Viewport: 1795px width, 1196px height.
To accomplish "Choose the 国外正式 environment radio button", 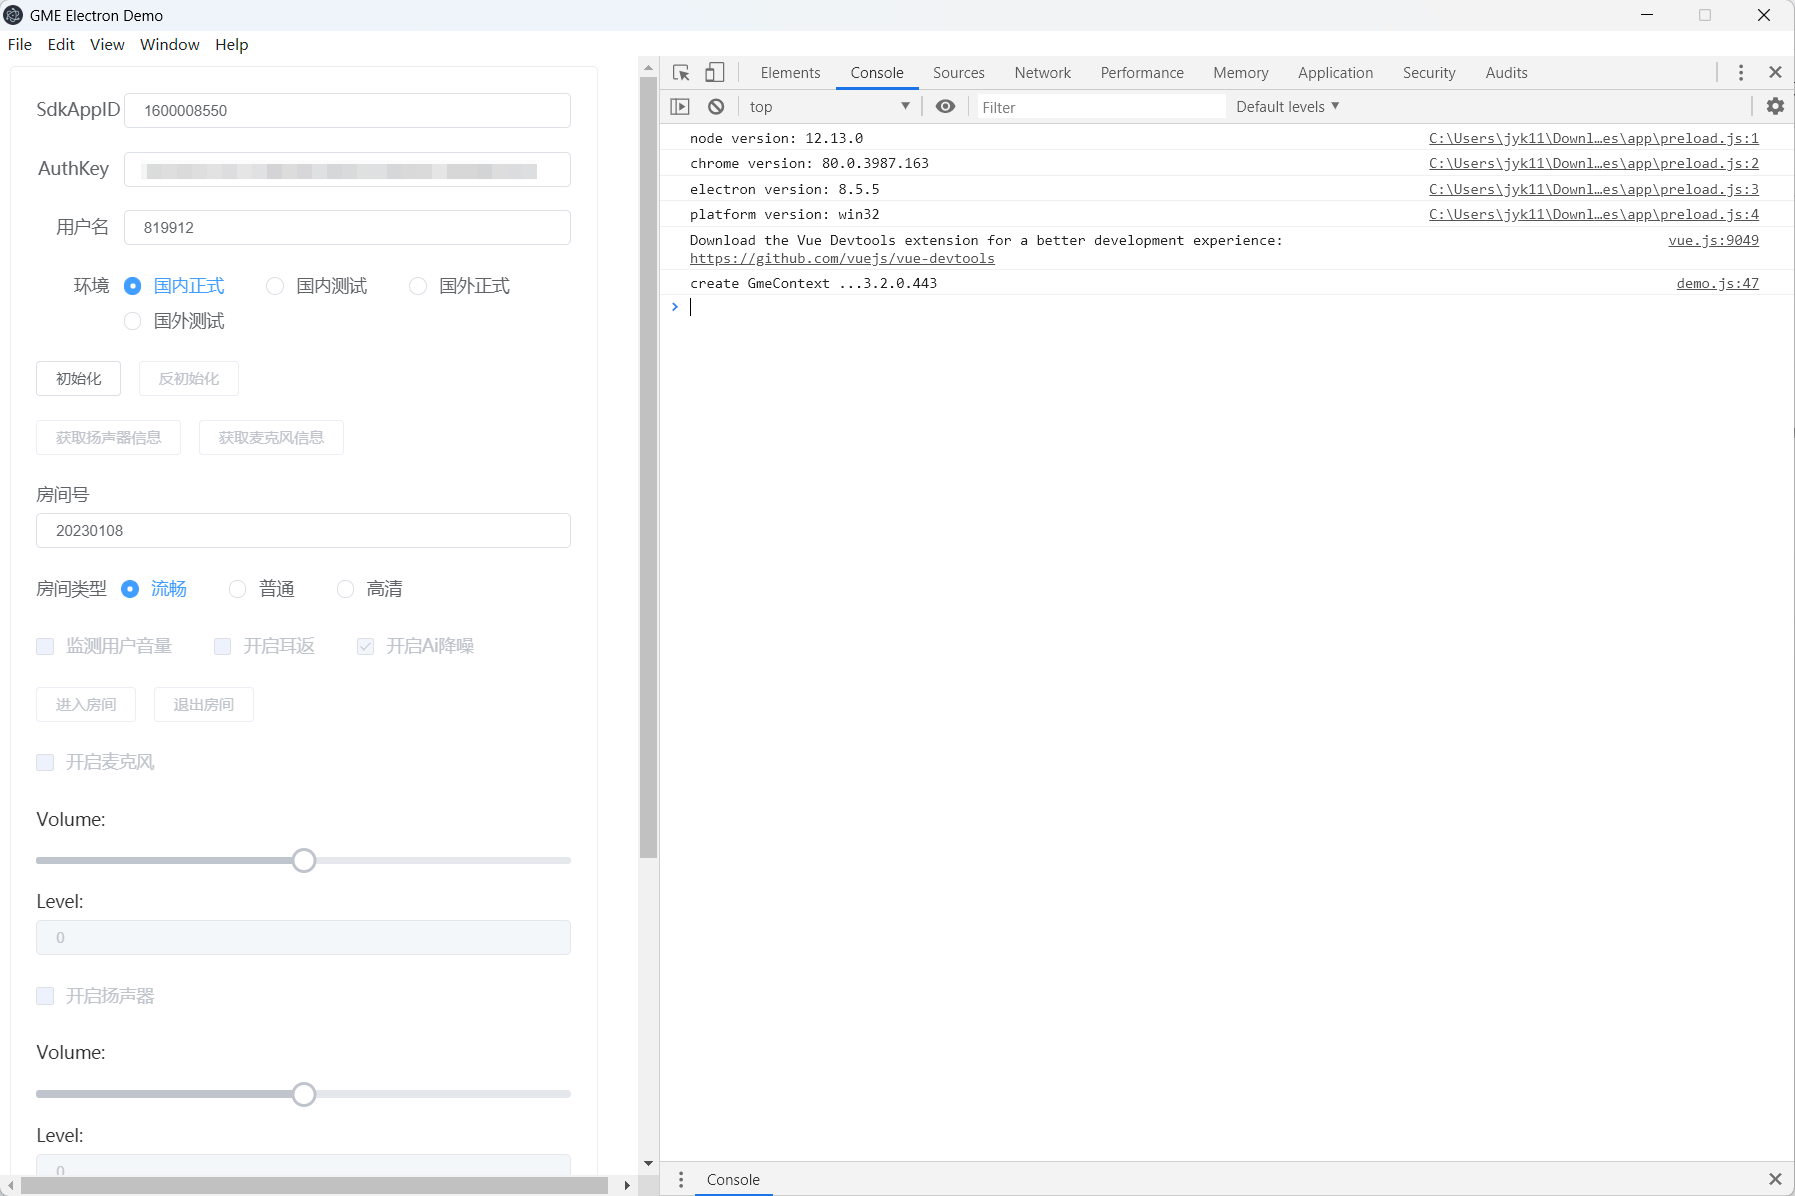I will pos(418,287).
